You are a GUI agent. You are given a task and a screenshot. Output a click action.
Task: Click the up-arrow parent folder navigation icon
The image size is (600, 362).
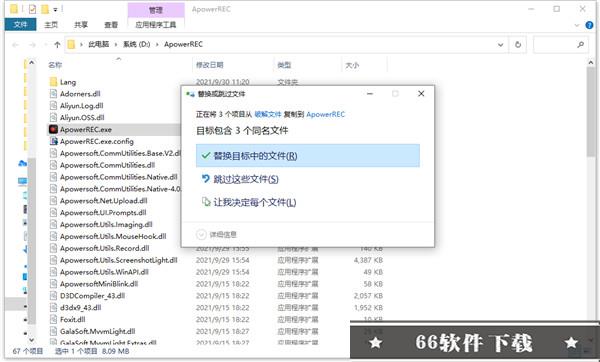[57, 45]
